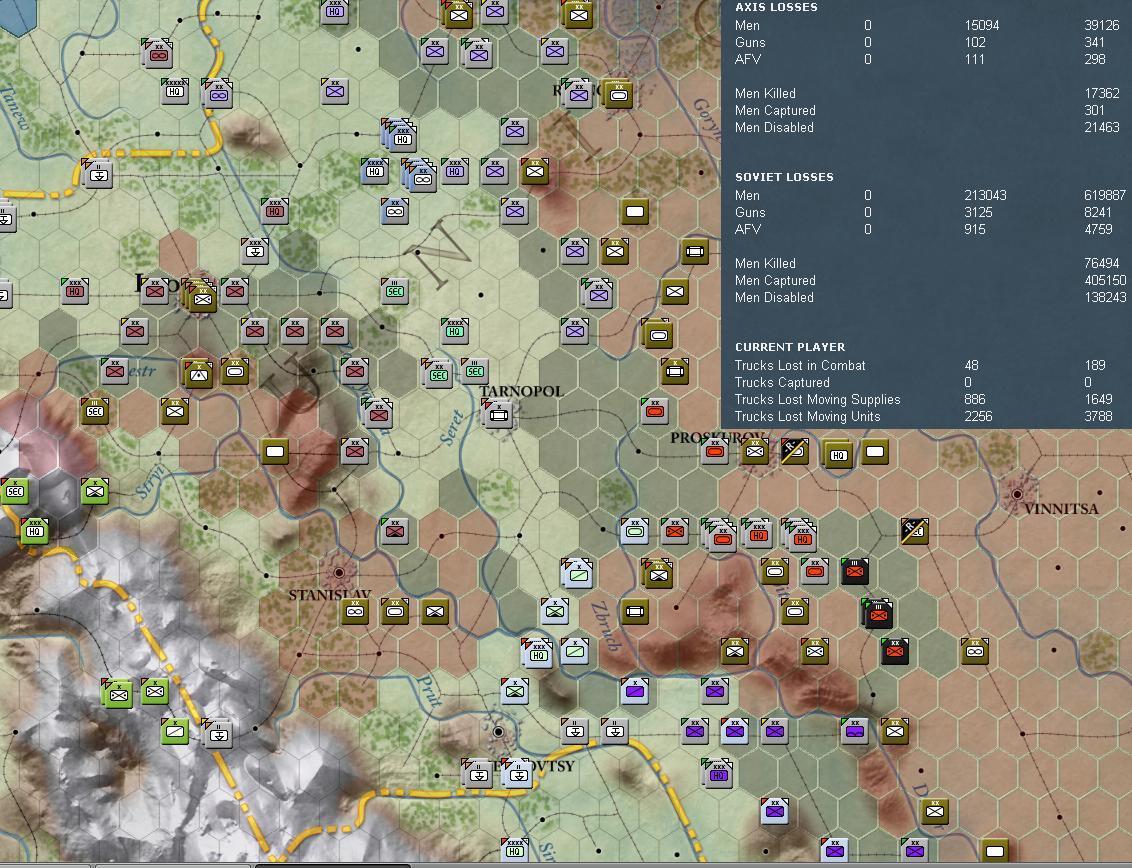Screen dimensions: 1132x868
Task: Click Soviet Men Captured value 405150
Action: [1105, 280]
